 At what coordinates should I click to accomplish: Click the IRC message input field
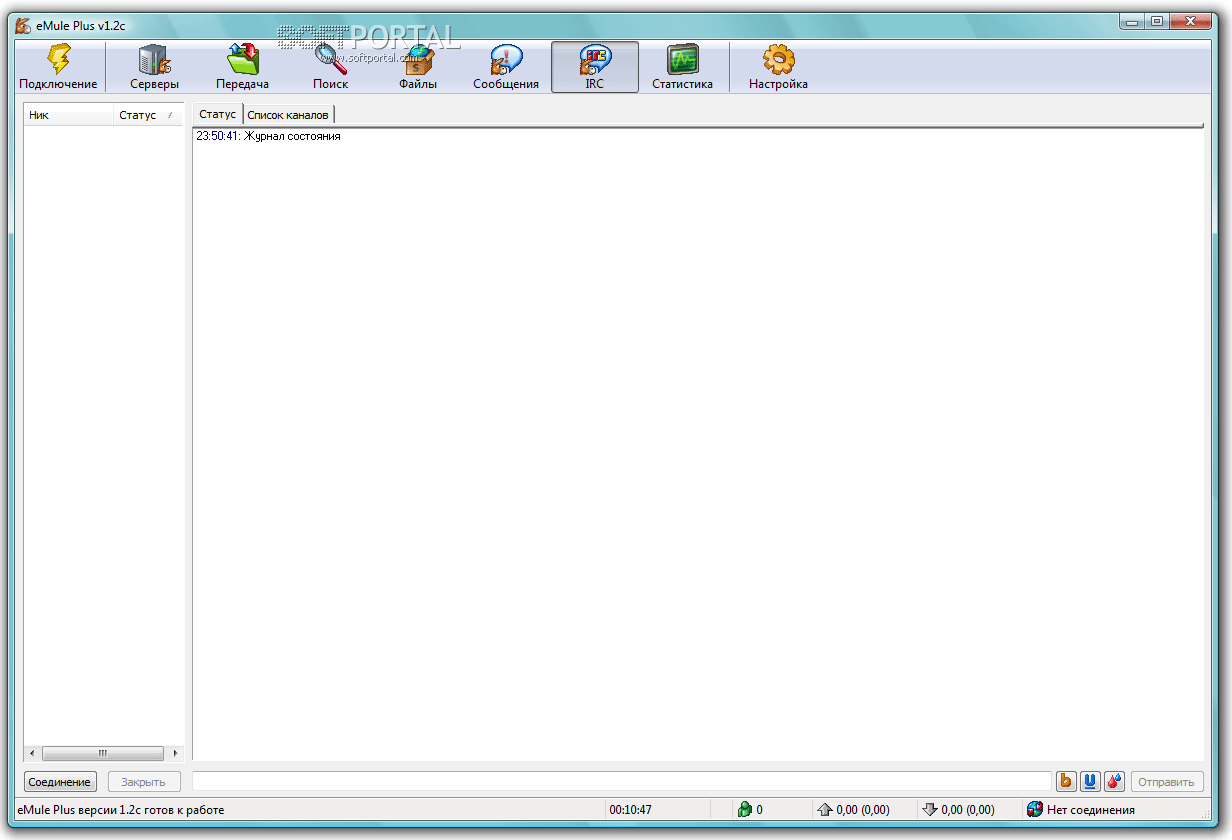pyautogui.click(x=622, y=781)
